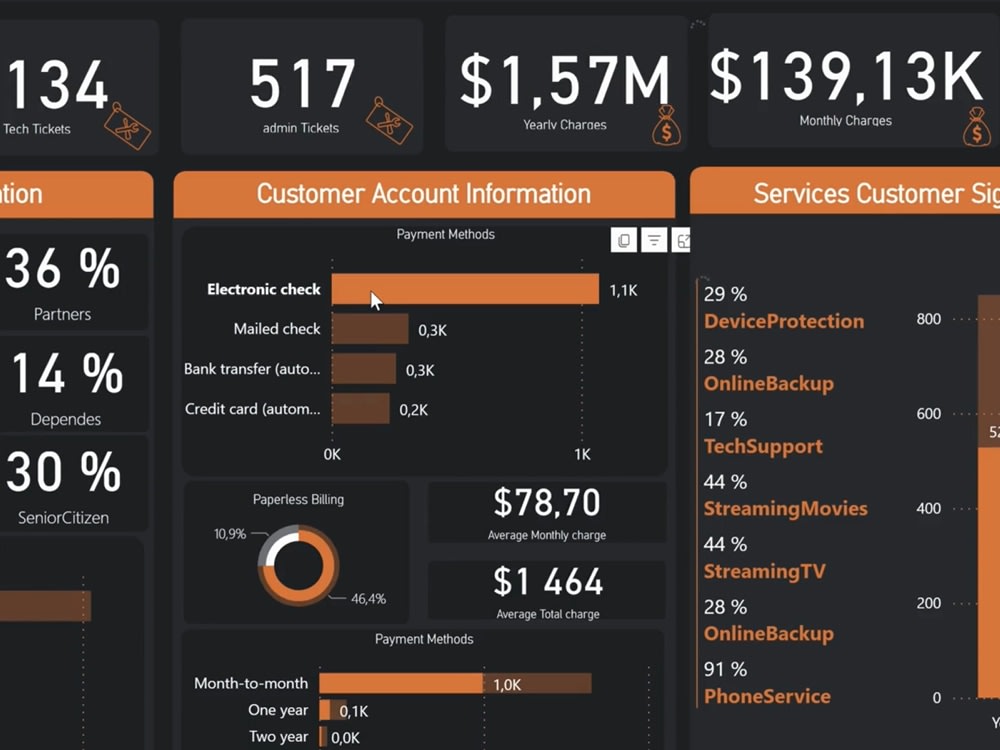The height and width of the screenshot is (750, 1000).
Task: Select the orange segment of the Month-to-month bar
Action: point(401,683)
